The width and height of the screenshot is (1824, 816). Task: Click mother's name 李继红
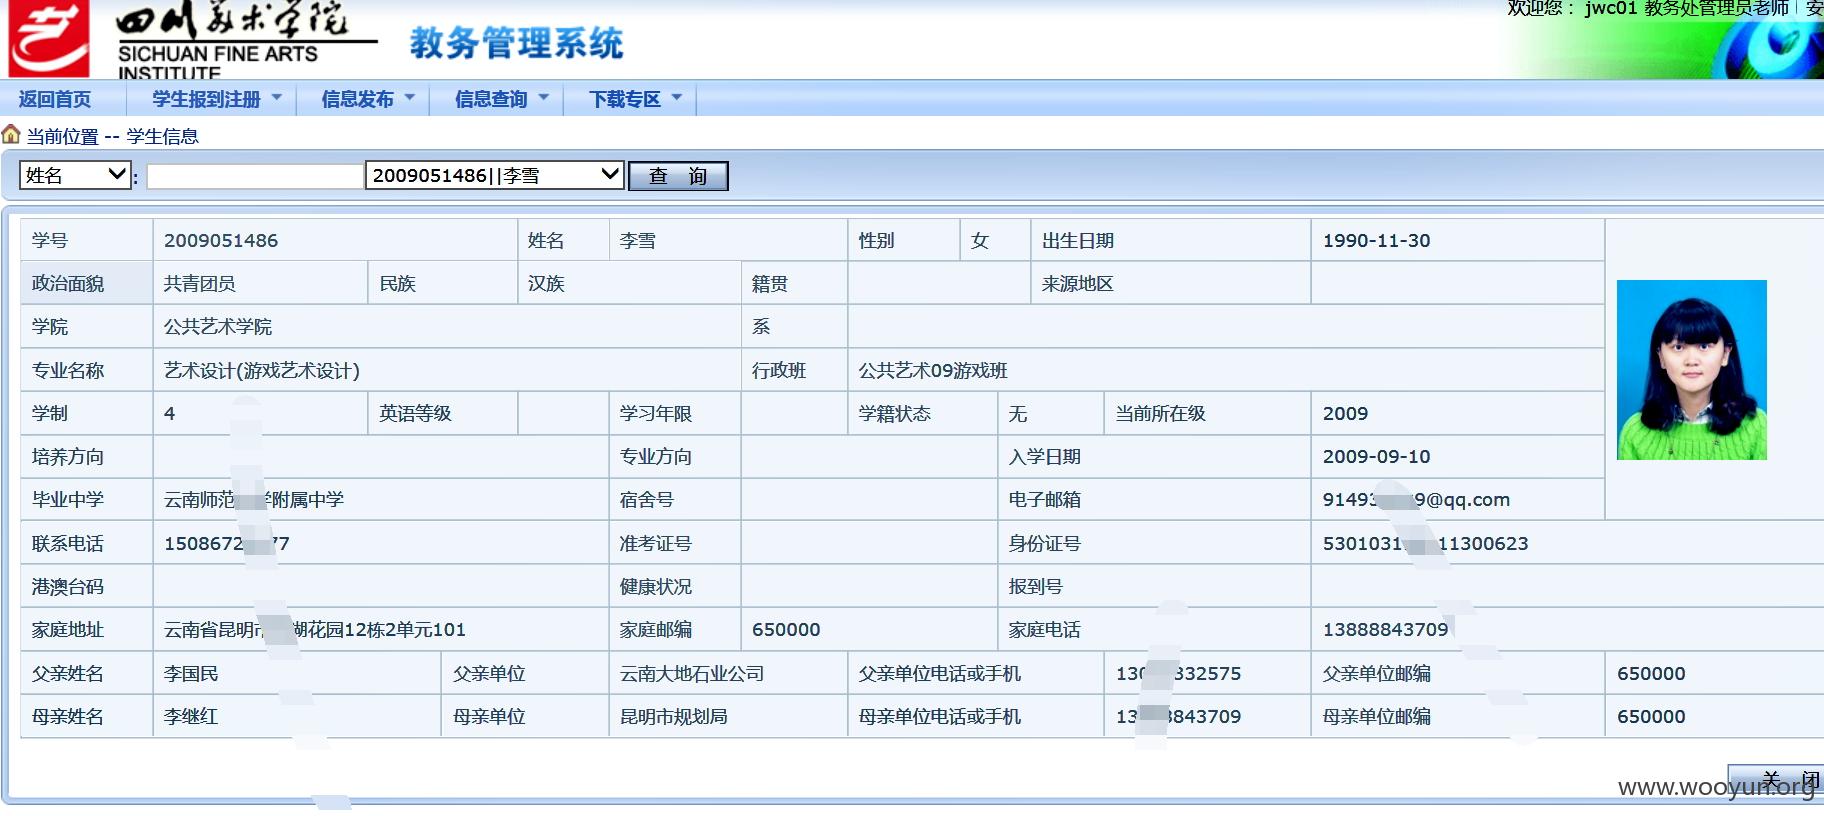191,717
